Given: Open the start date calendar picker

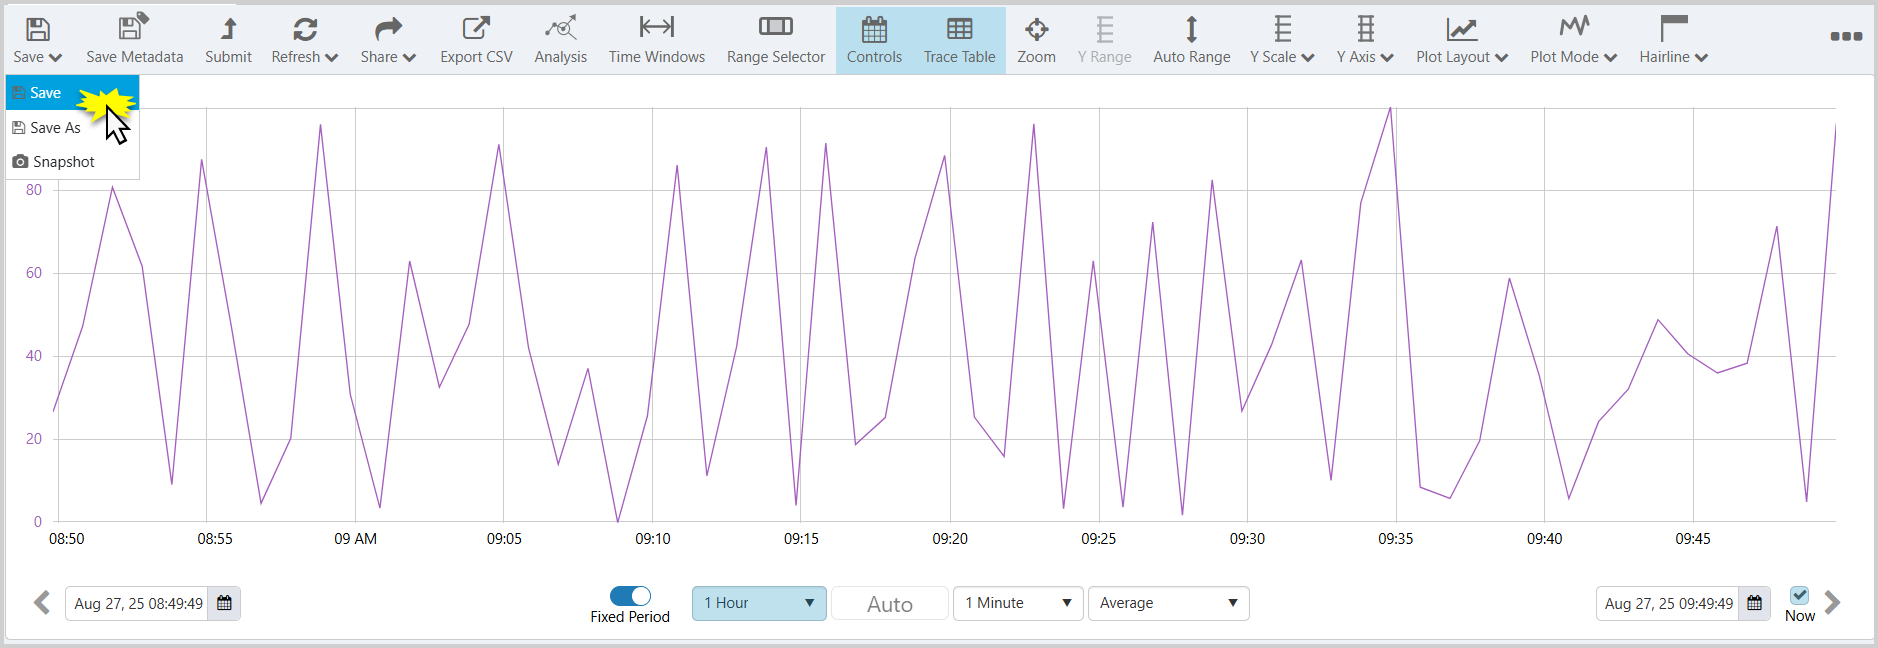Looking at the screenshot, I should click(x=224, y=603).
